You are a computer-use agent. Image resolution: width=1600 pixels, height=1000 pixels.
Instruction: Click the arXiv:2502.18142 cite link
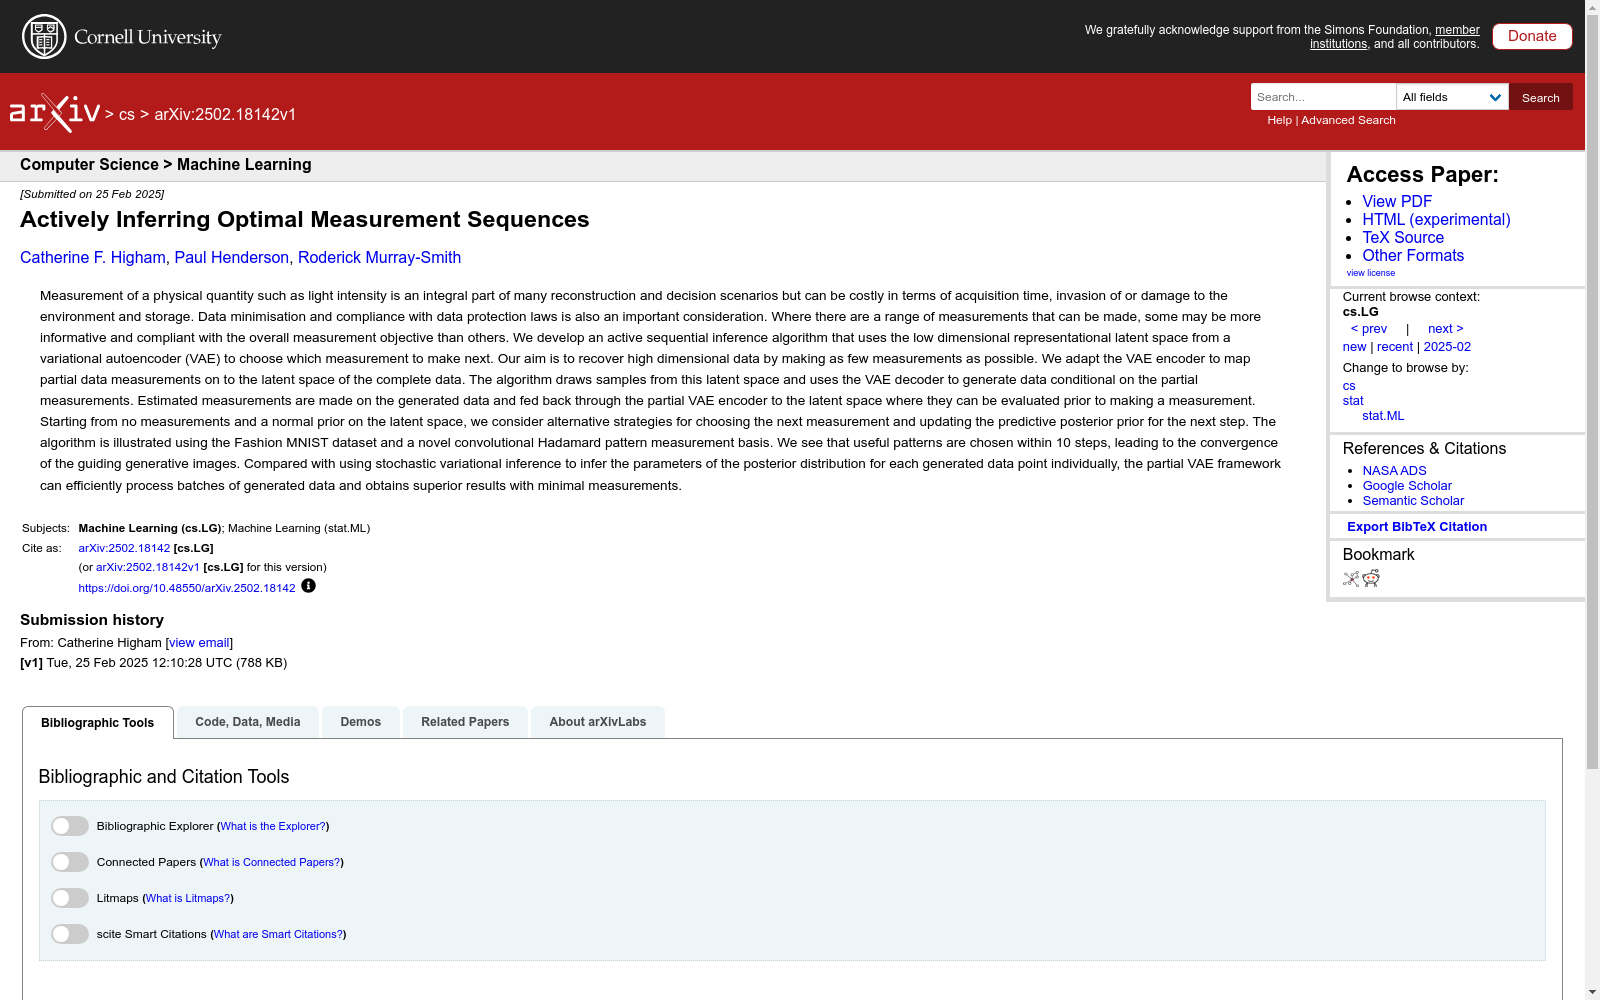(124, 548)
